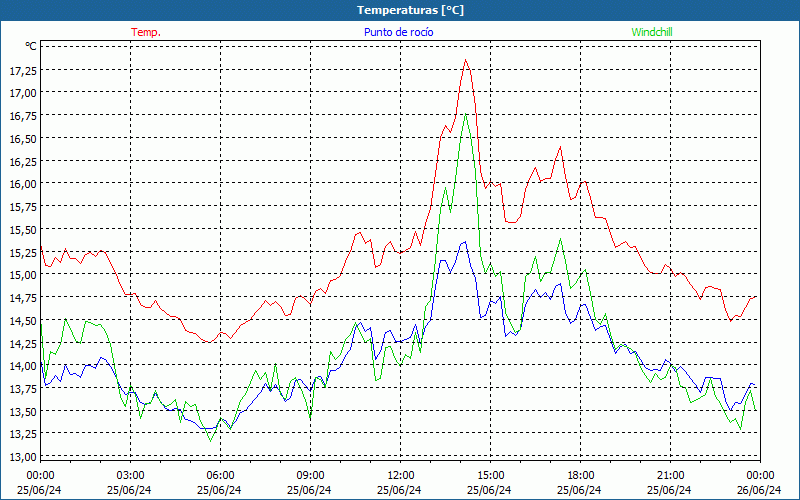
Task: Click the green windchill peak near 14:00
Action: point(465,114)
